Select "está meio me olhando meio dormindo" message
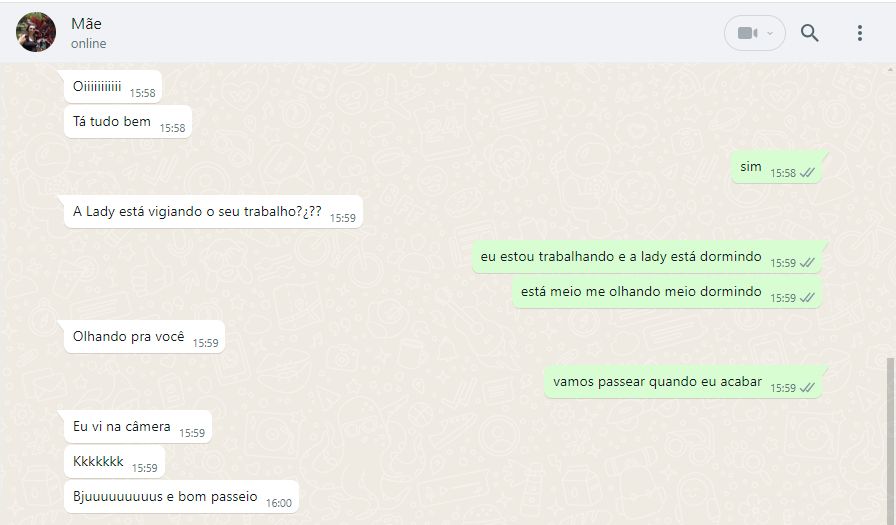896x525 pixels. pos(667,292)
